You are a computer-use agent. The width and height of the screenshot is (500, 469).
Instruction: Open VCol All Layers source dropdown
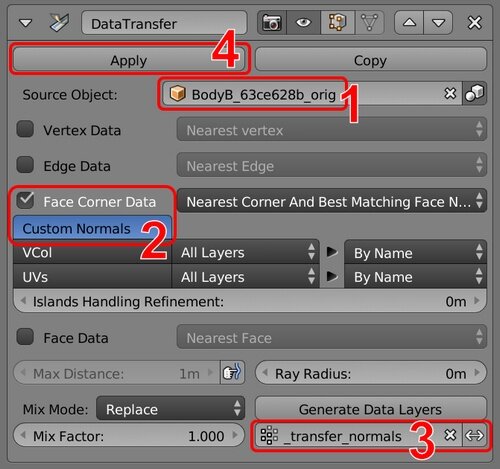tap(246, 252)
